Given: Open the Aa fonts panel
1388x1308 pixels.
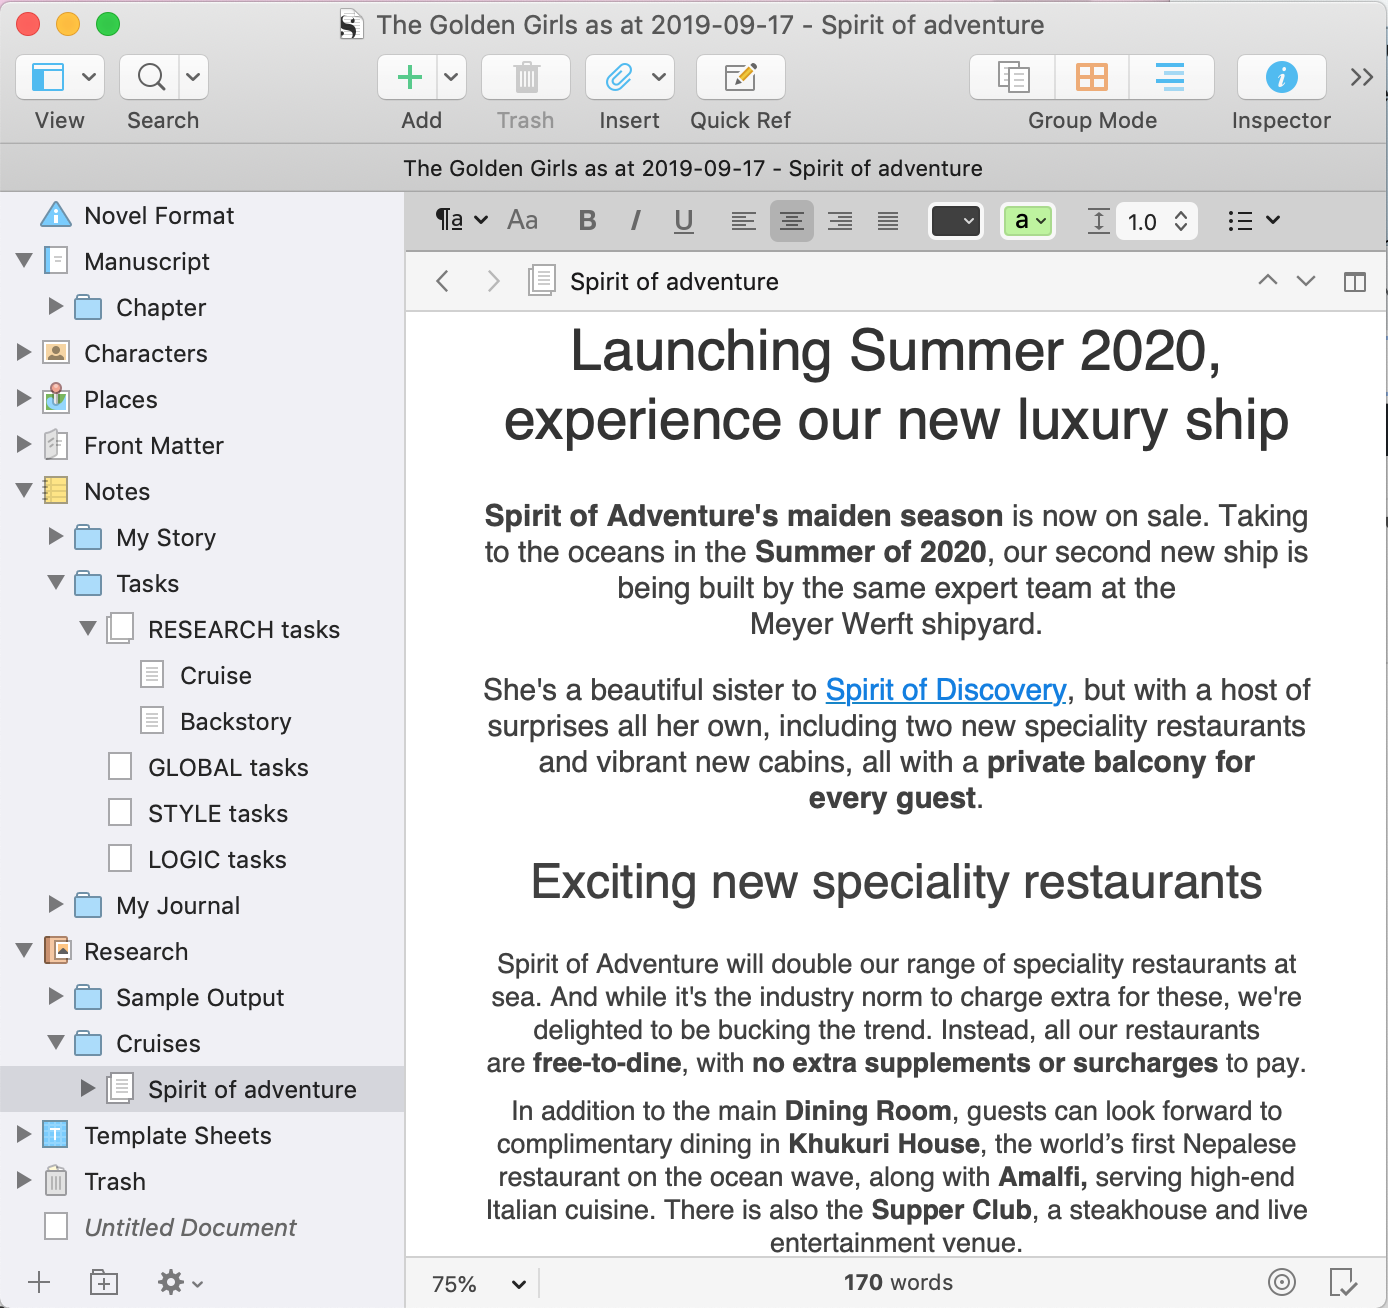Looking at the screenshot, I should pos(523,220).
